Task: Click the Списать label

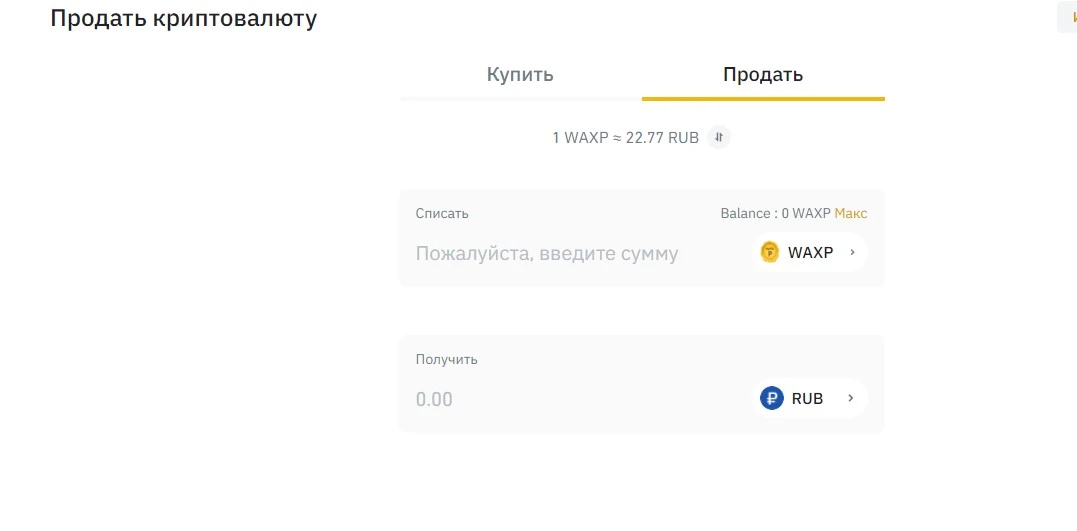Action: click(x=442, y=214)
